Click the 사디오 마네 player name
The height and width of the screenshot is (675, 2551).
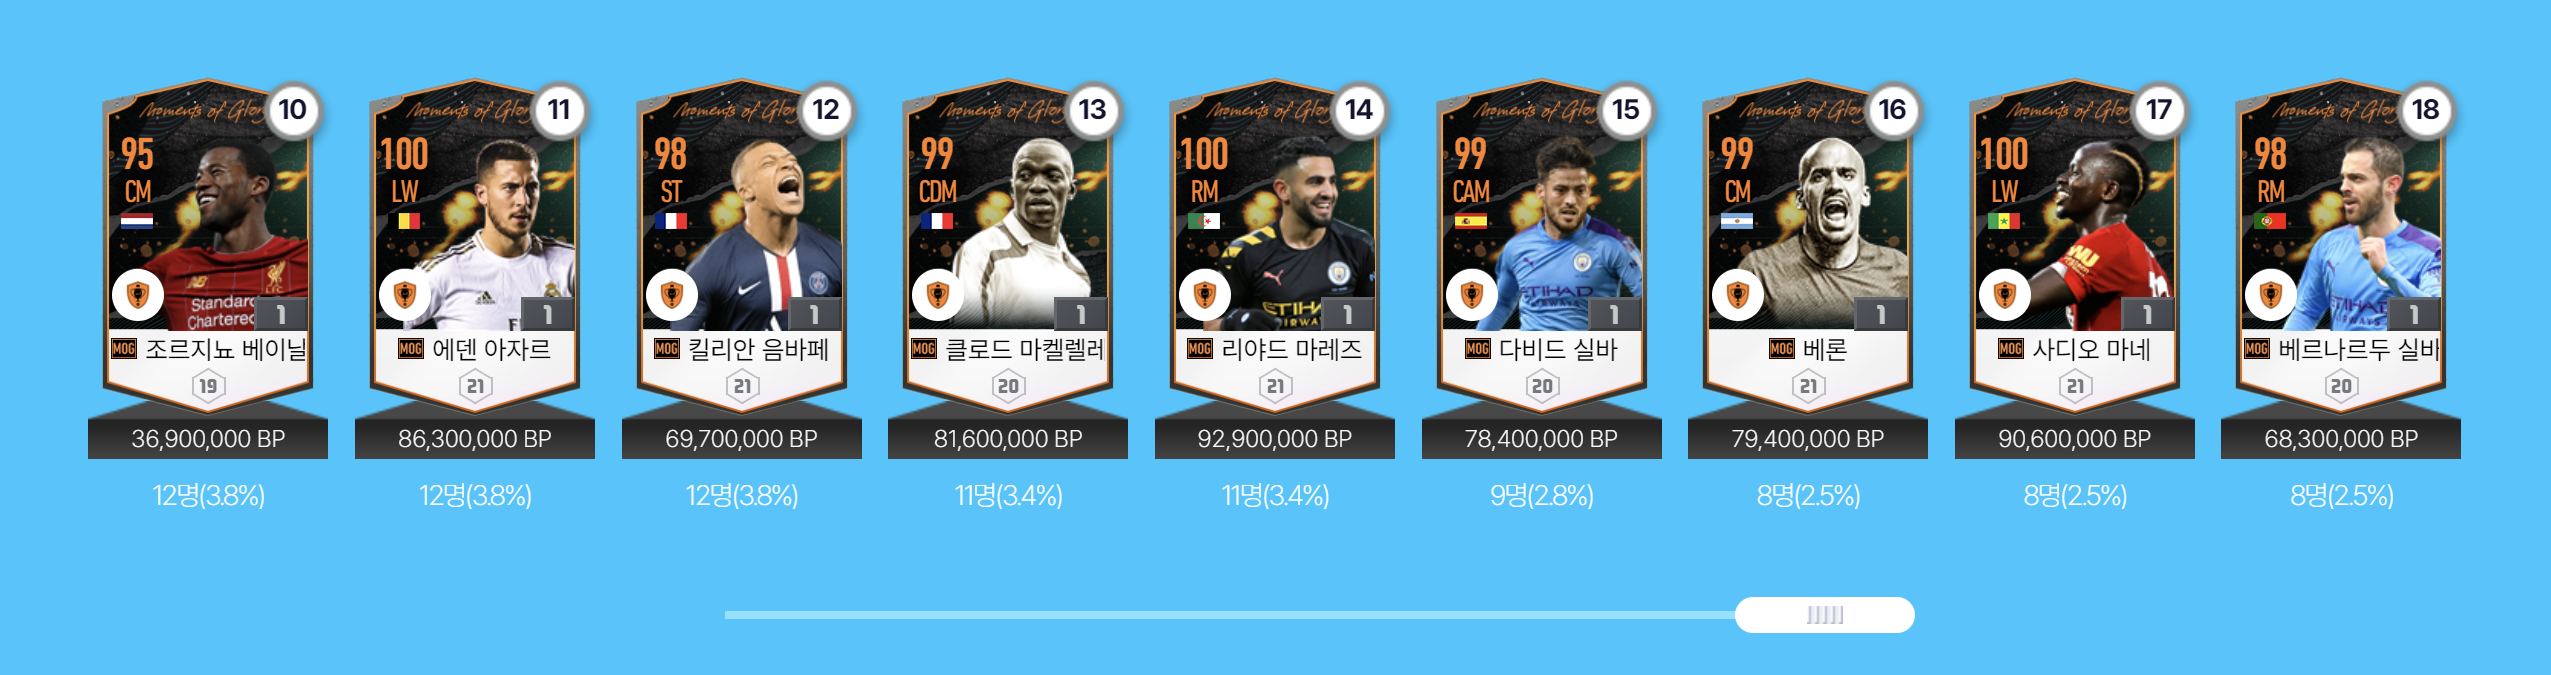coord(2091,349)
